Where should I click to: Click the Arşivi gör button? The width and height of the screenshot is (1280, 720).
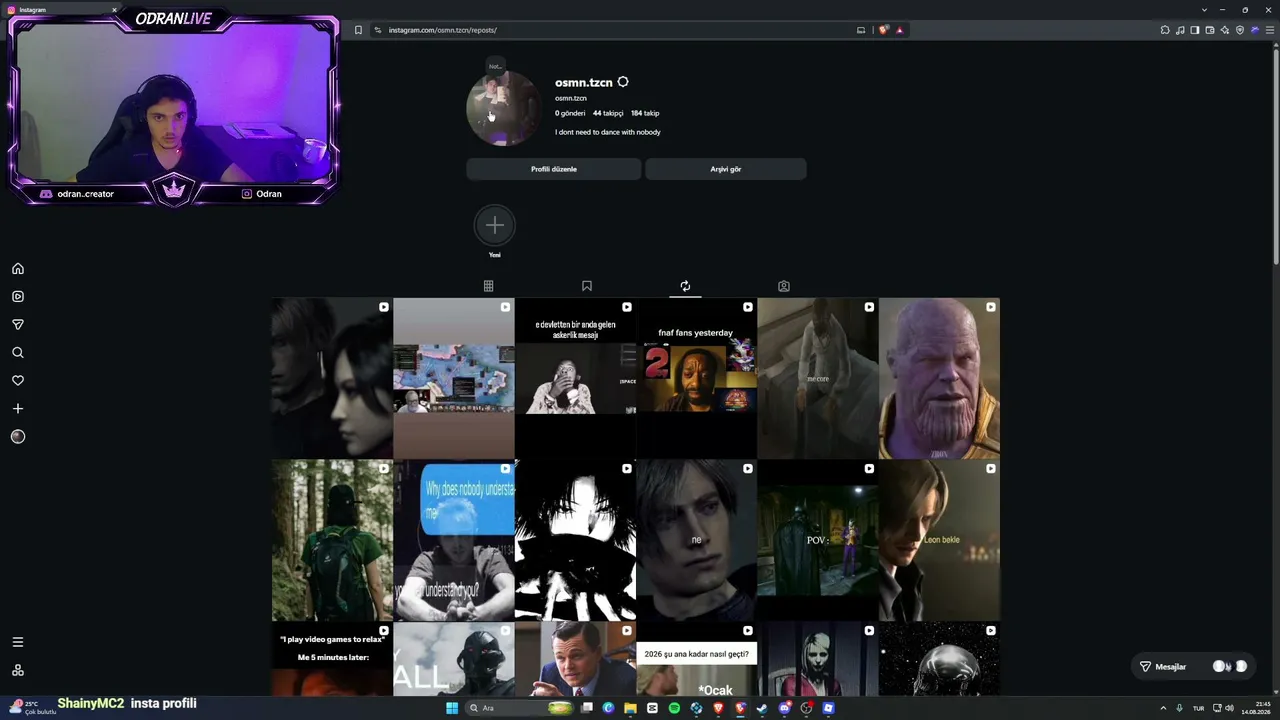[x=726, y=169]
